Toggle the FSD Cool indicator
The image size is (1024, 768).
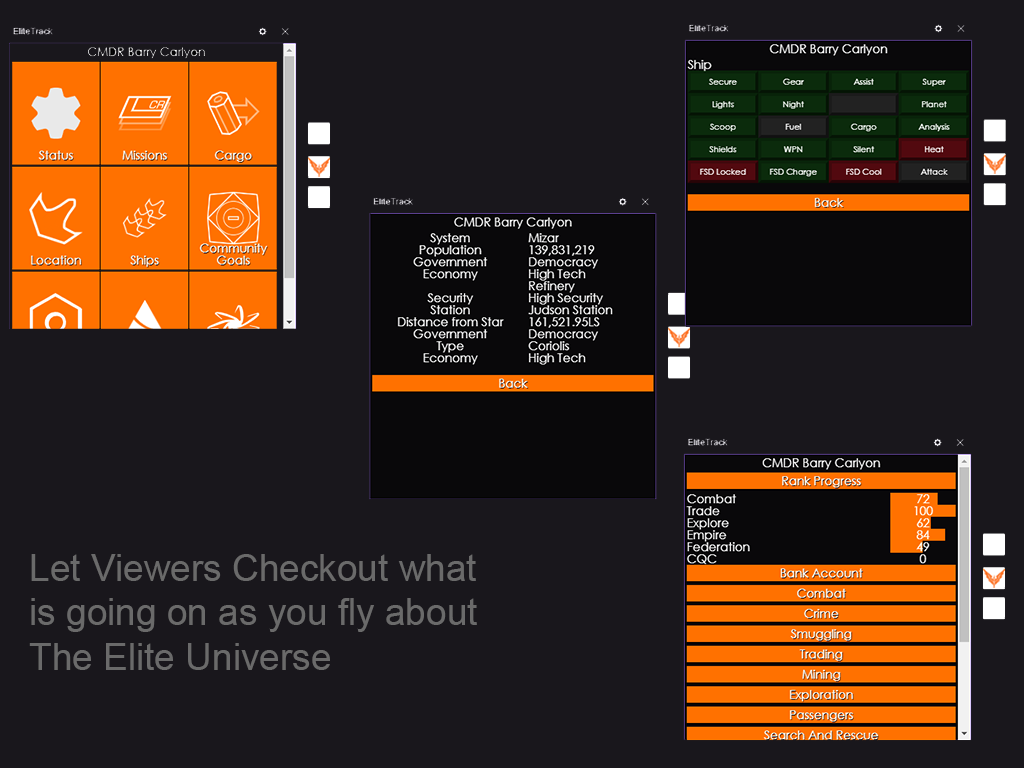click(863, 172)
